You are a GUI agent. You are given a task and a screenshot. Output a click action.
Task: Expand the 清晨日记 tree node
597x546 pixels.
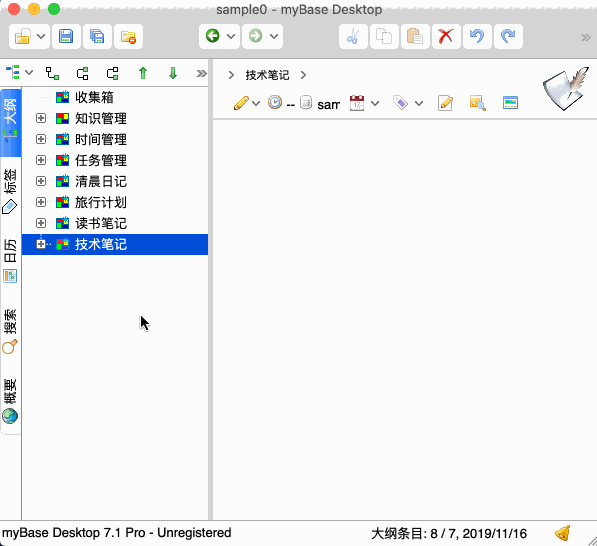click(x=41, y=181)
